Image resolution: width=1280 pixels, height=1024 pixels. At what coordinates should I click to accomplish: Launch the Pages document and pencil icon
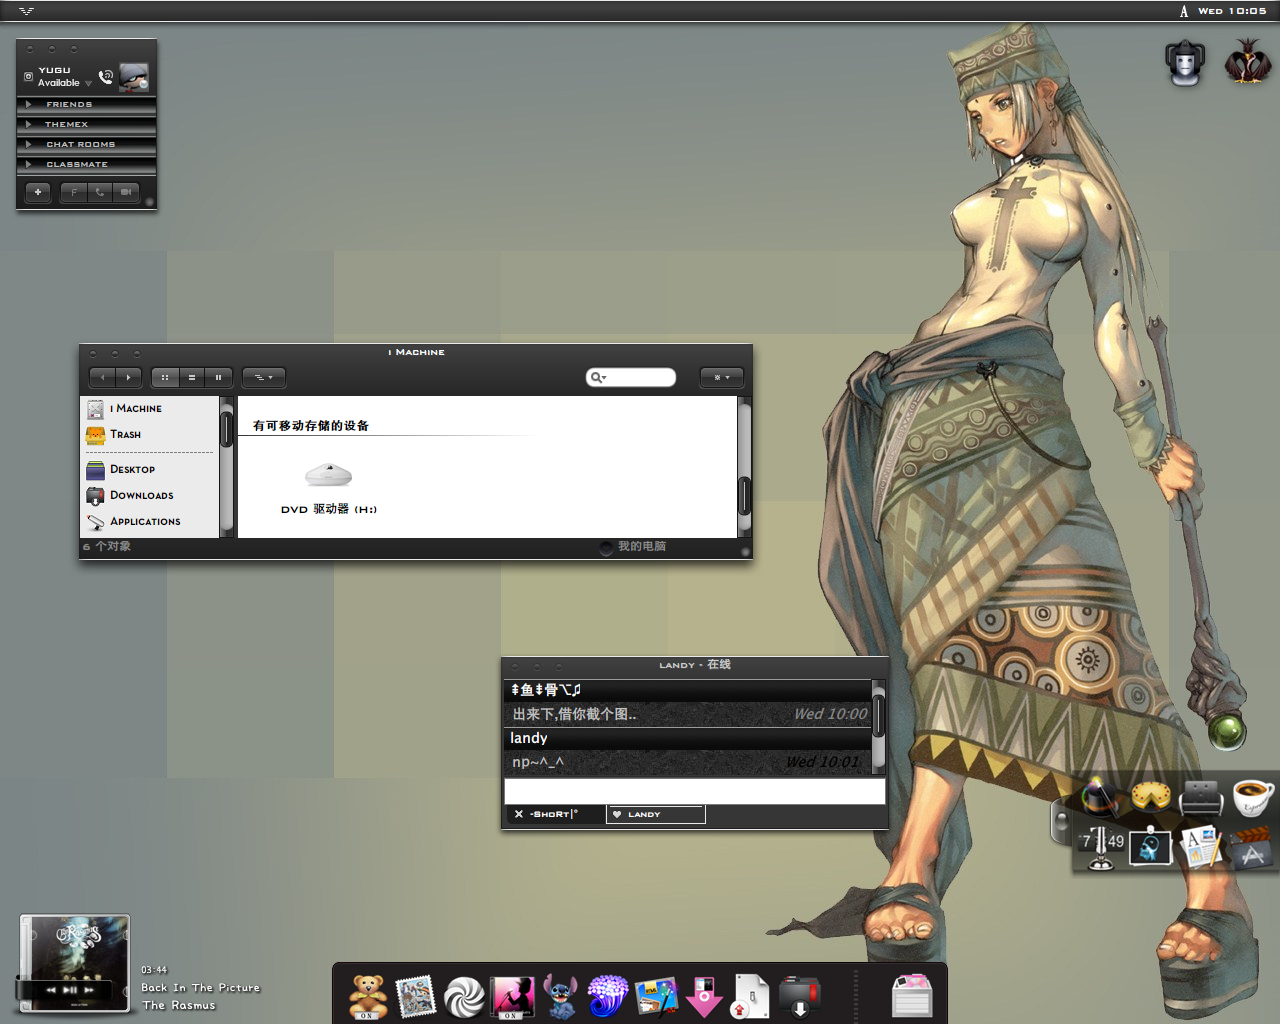1201,848
